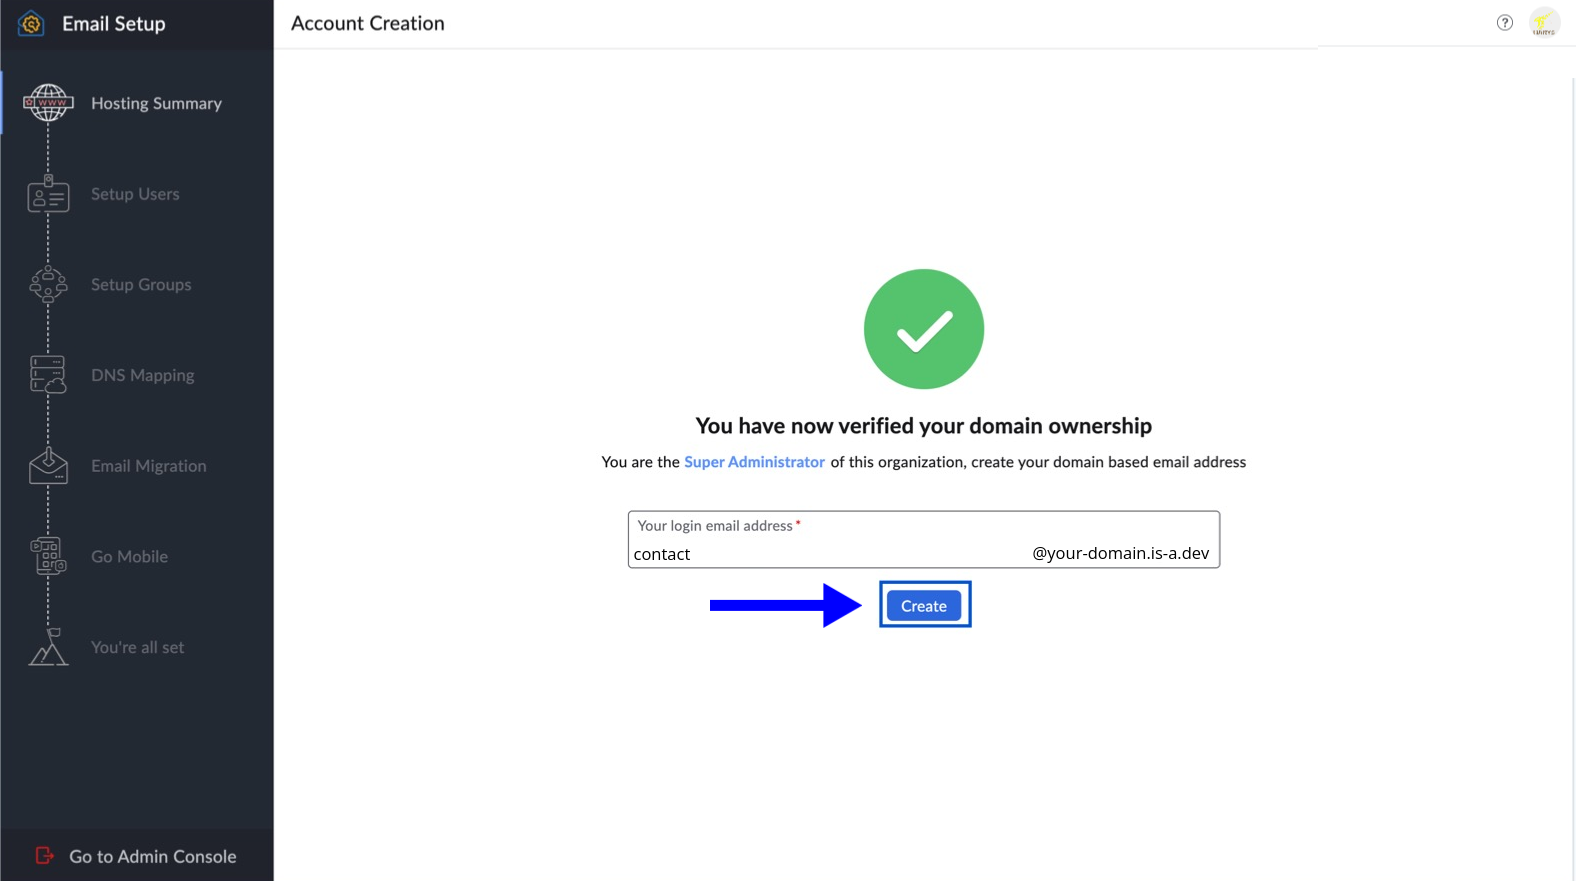The height and width of the screenshot is (881, 1576).
Task: Click the Hosting Summary globe icon
Action: (x=48, y=103)
